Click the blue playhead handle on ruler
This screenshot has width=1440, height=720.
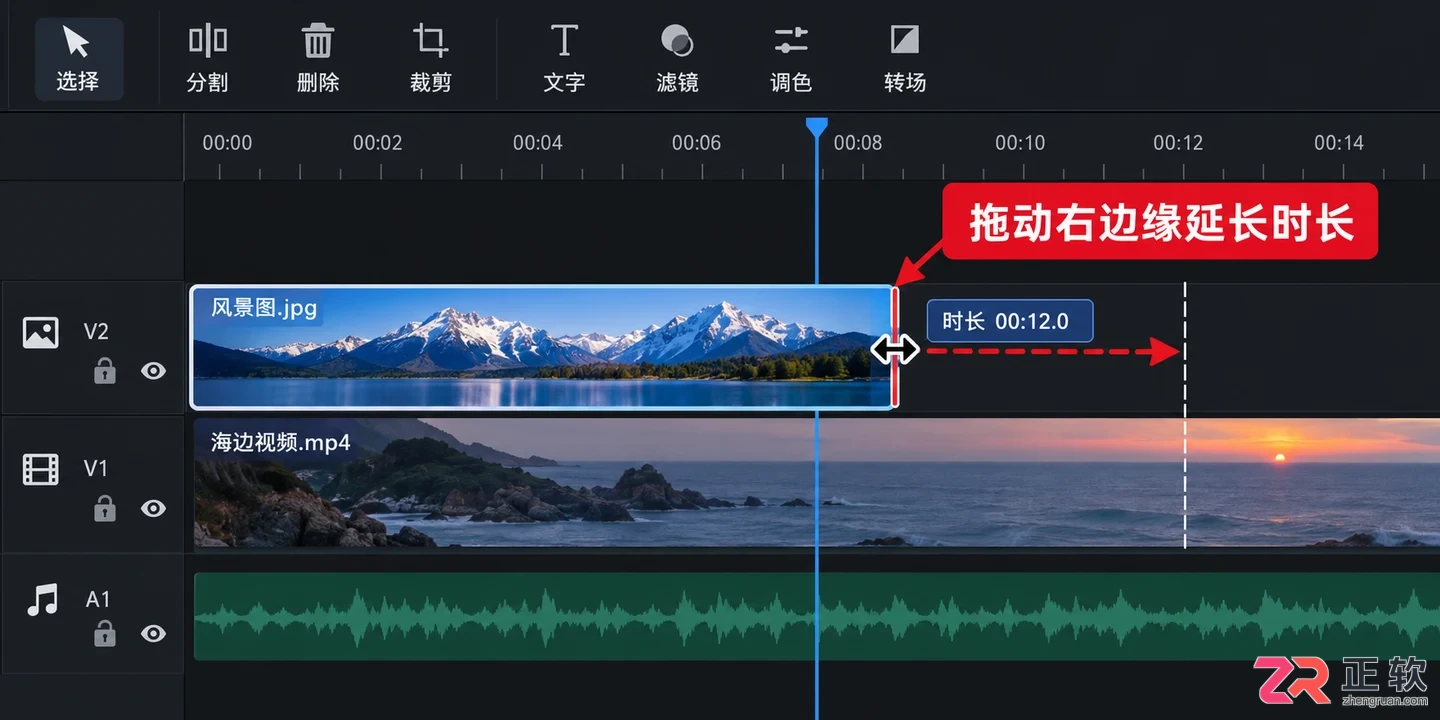[817, 128]
